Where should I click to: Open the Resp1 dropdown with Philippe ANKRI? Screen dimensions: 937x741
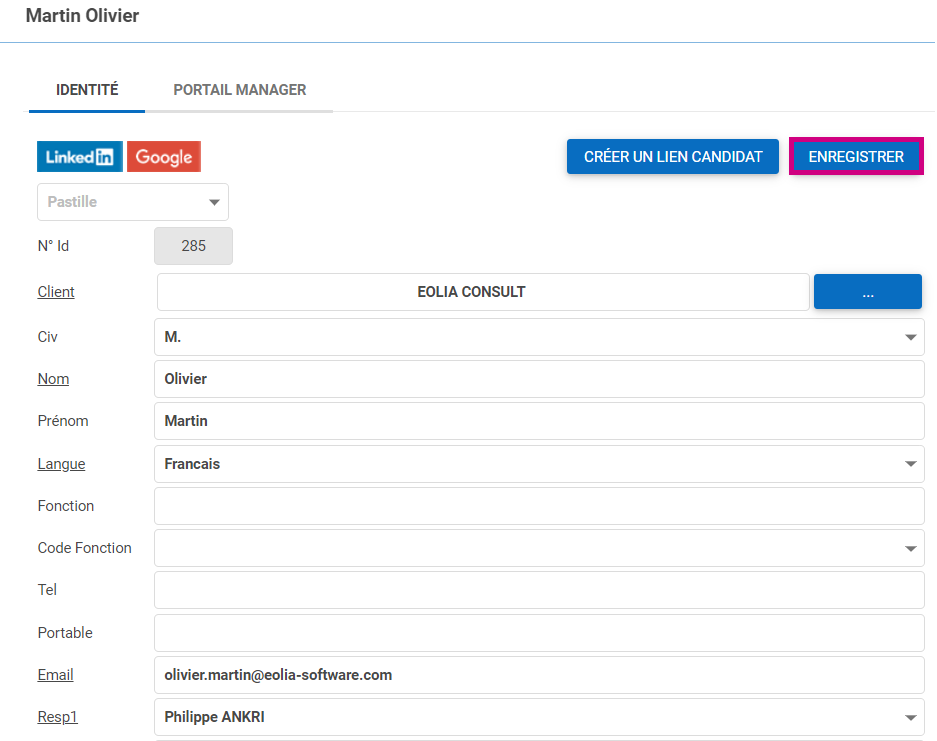(x=539, y=717)
